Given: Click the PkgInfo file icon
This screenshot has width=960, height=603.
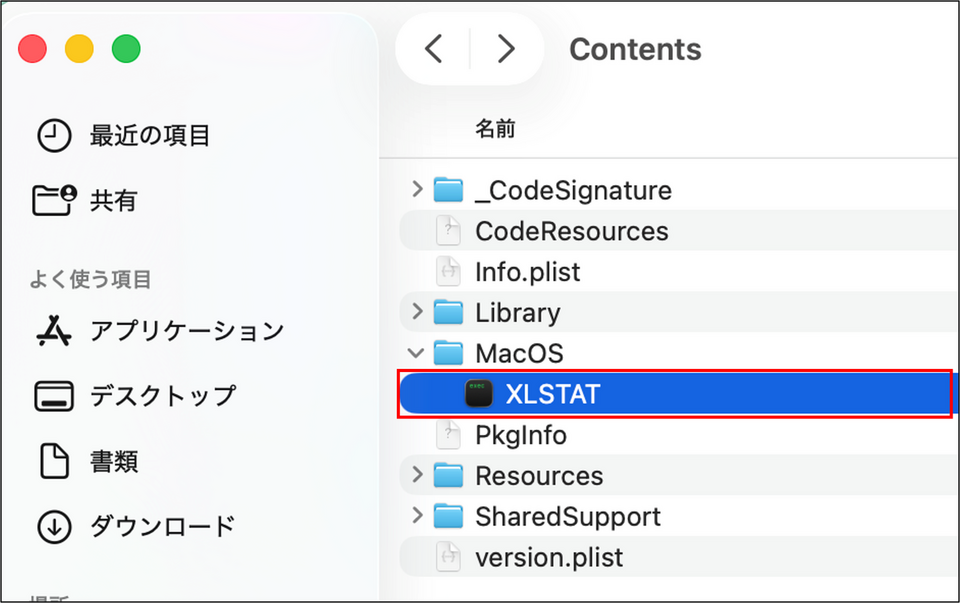Looking at the screenshot, I should [449, 435].
